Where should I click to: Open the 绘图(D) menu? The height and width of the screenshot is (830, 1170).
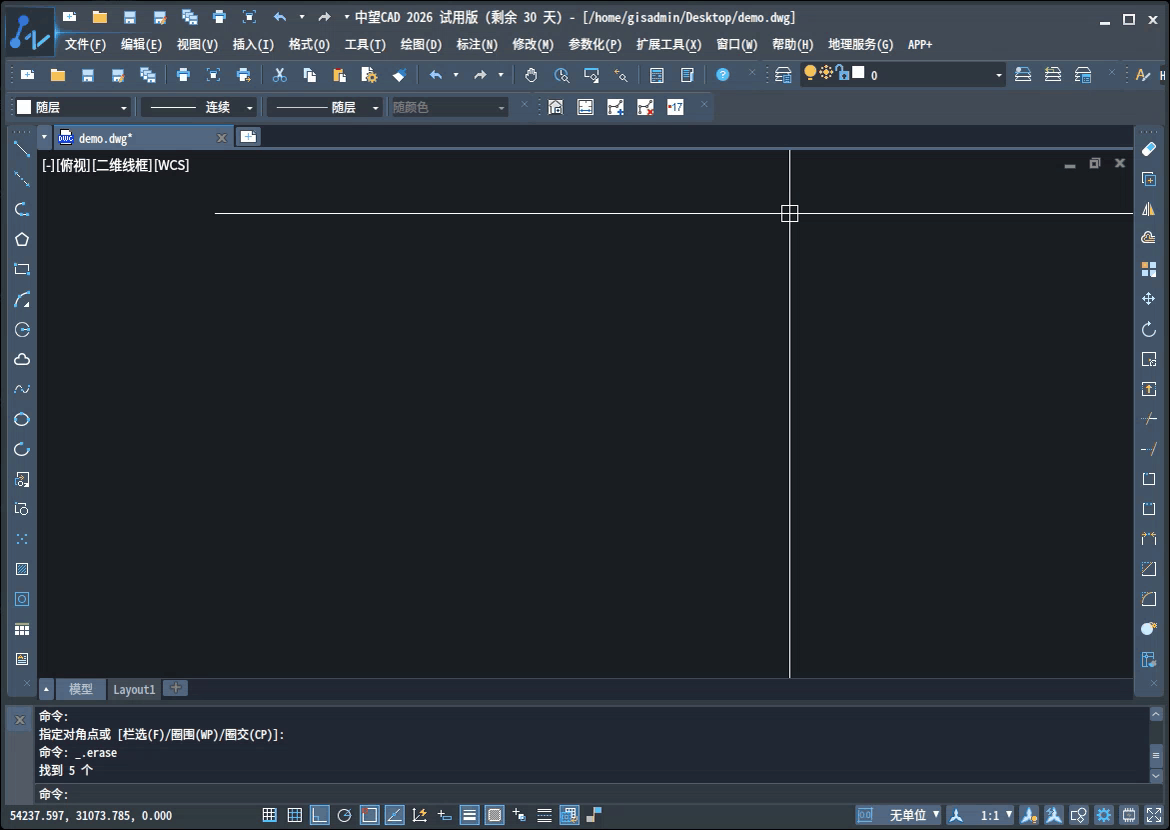(x=421, y=45)
